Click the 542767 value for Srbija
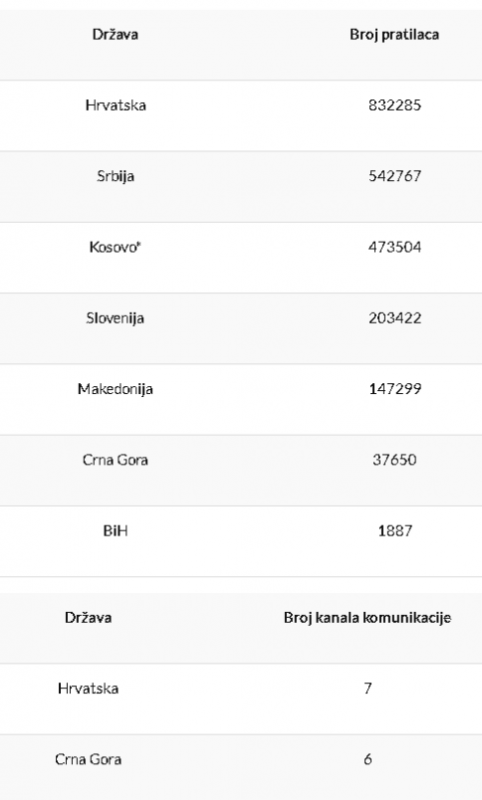482x800 pixels. pyautogui.click(x=395, y=176)
